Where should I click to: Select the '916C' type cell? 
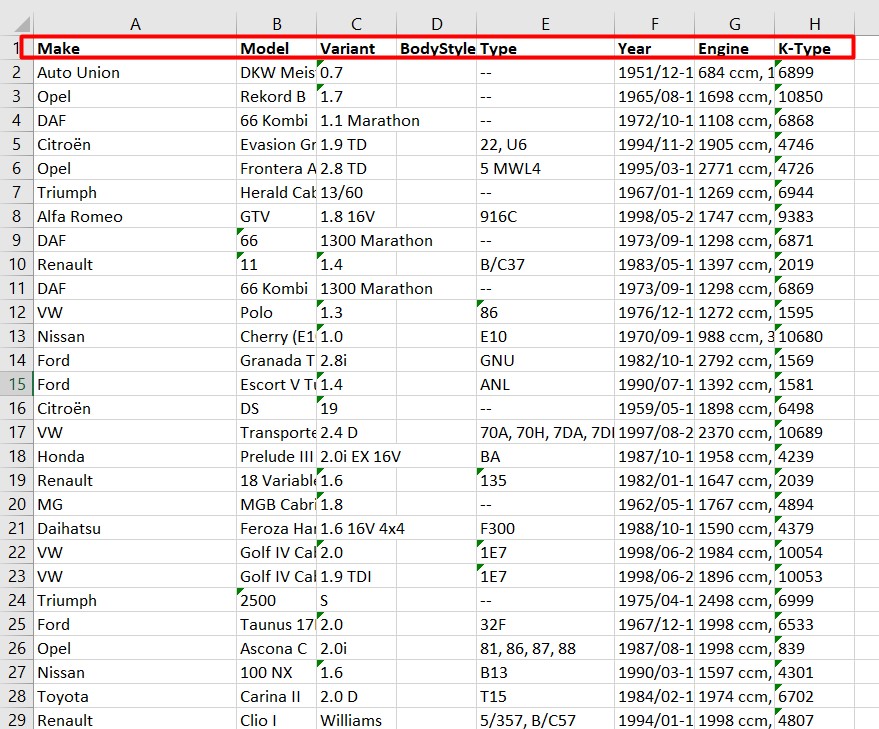coord(545,216)
